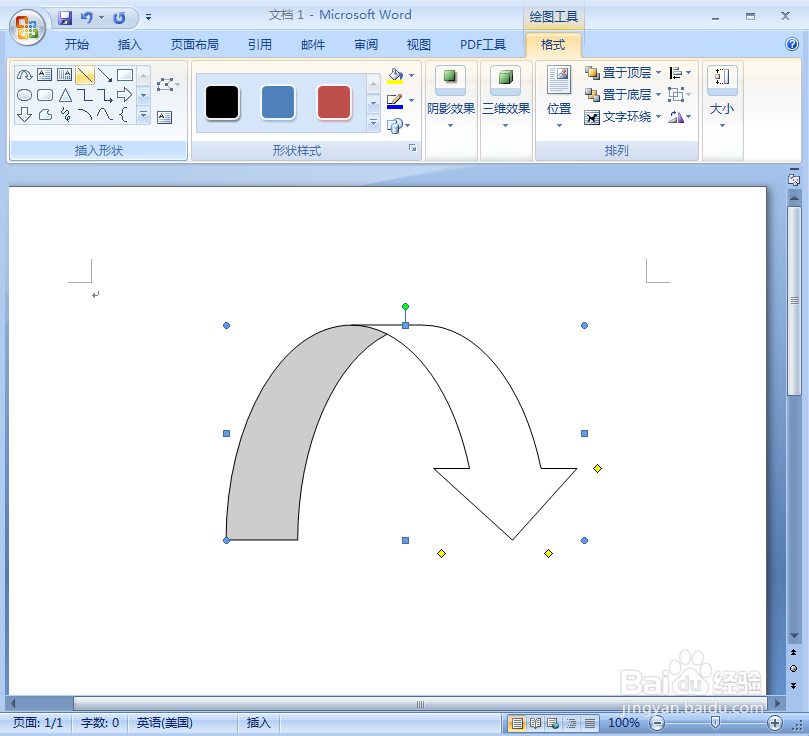Screen dimensions: 809x736
Task: Select the arc shape
Action: click(85, 114)
